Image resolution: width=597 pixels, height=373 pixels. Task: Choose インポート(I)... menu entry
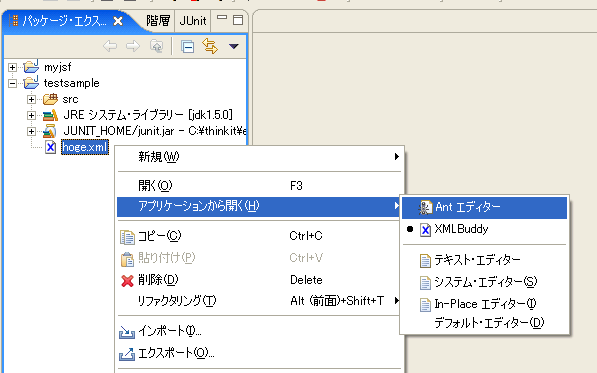pos(259,331)
